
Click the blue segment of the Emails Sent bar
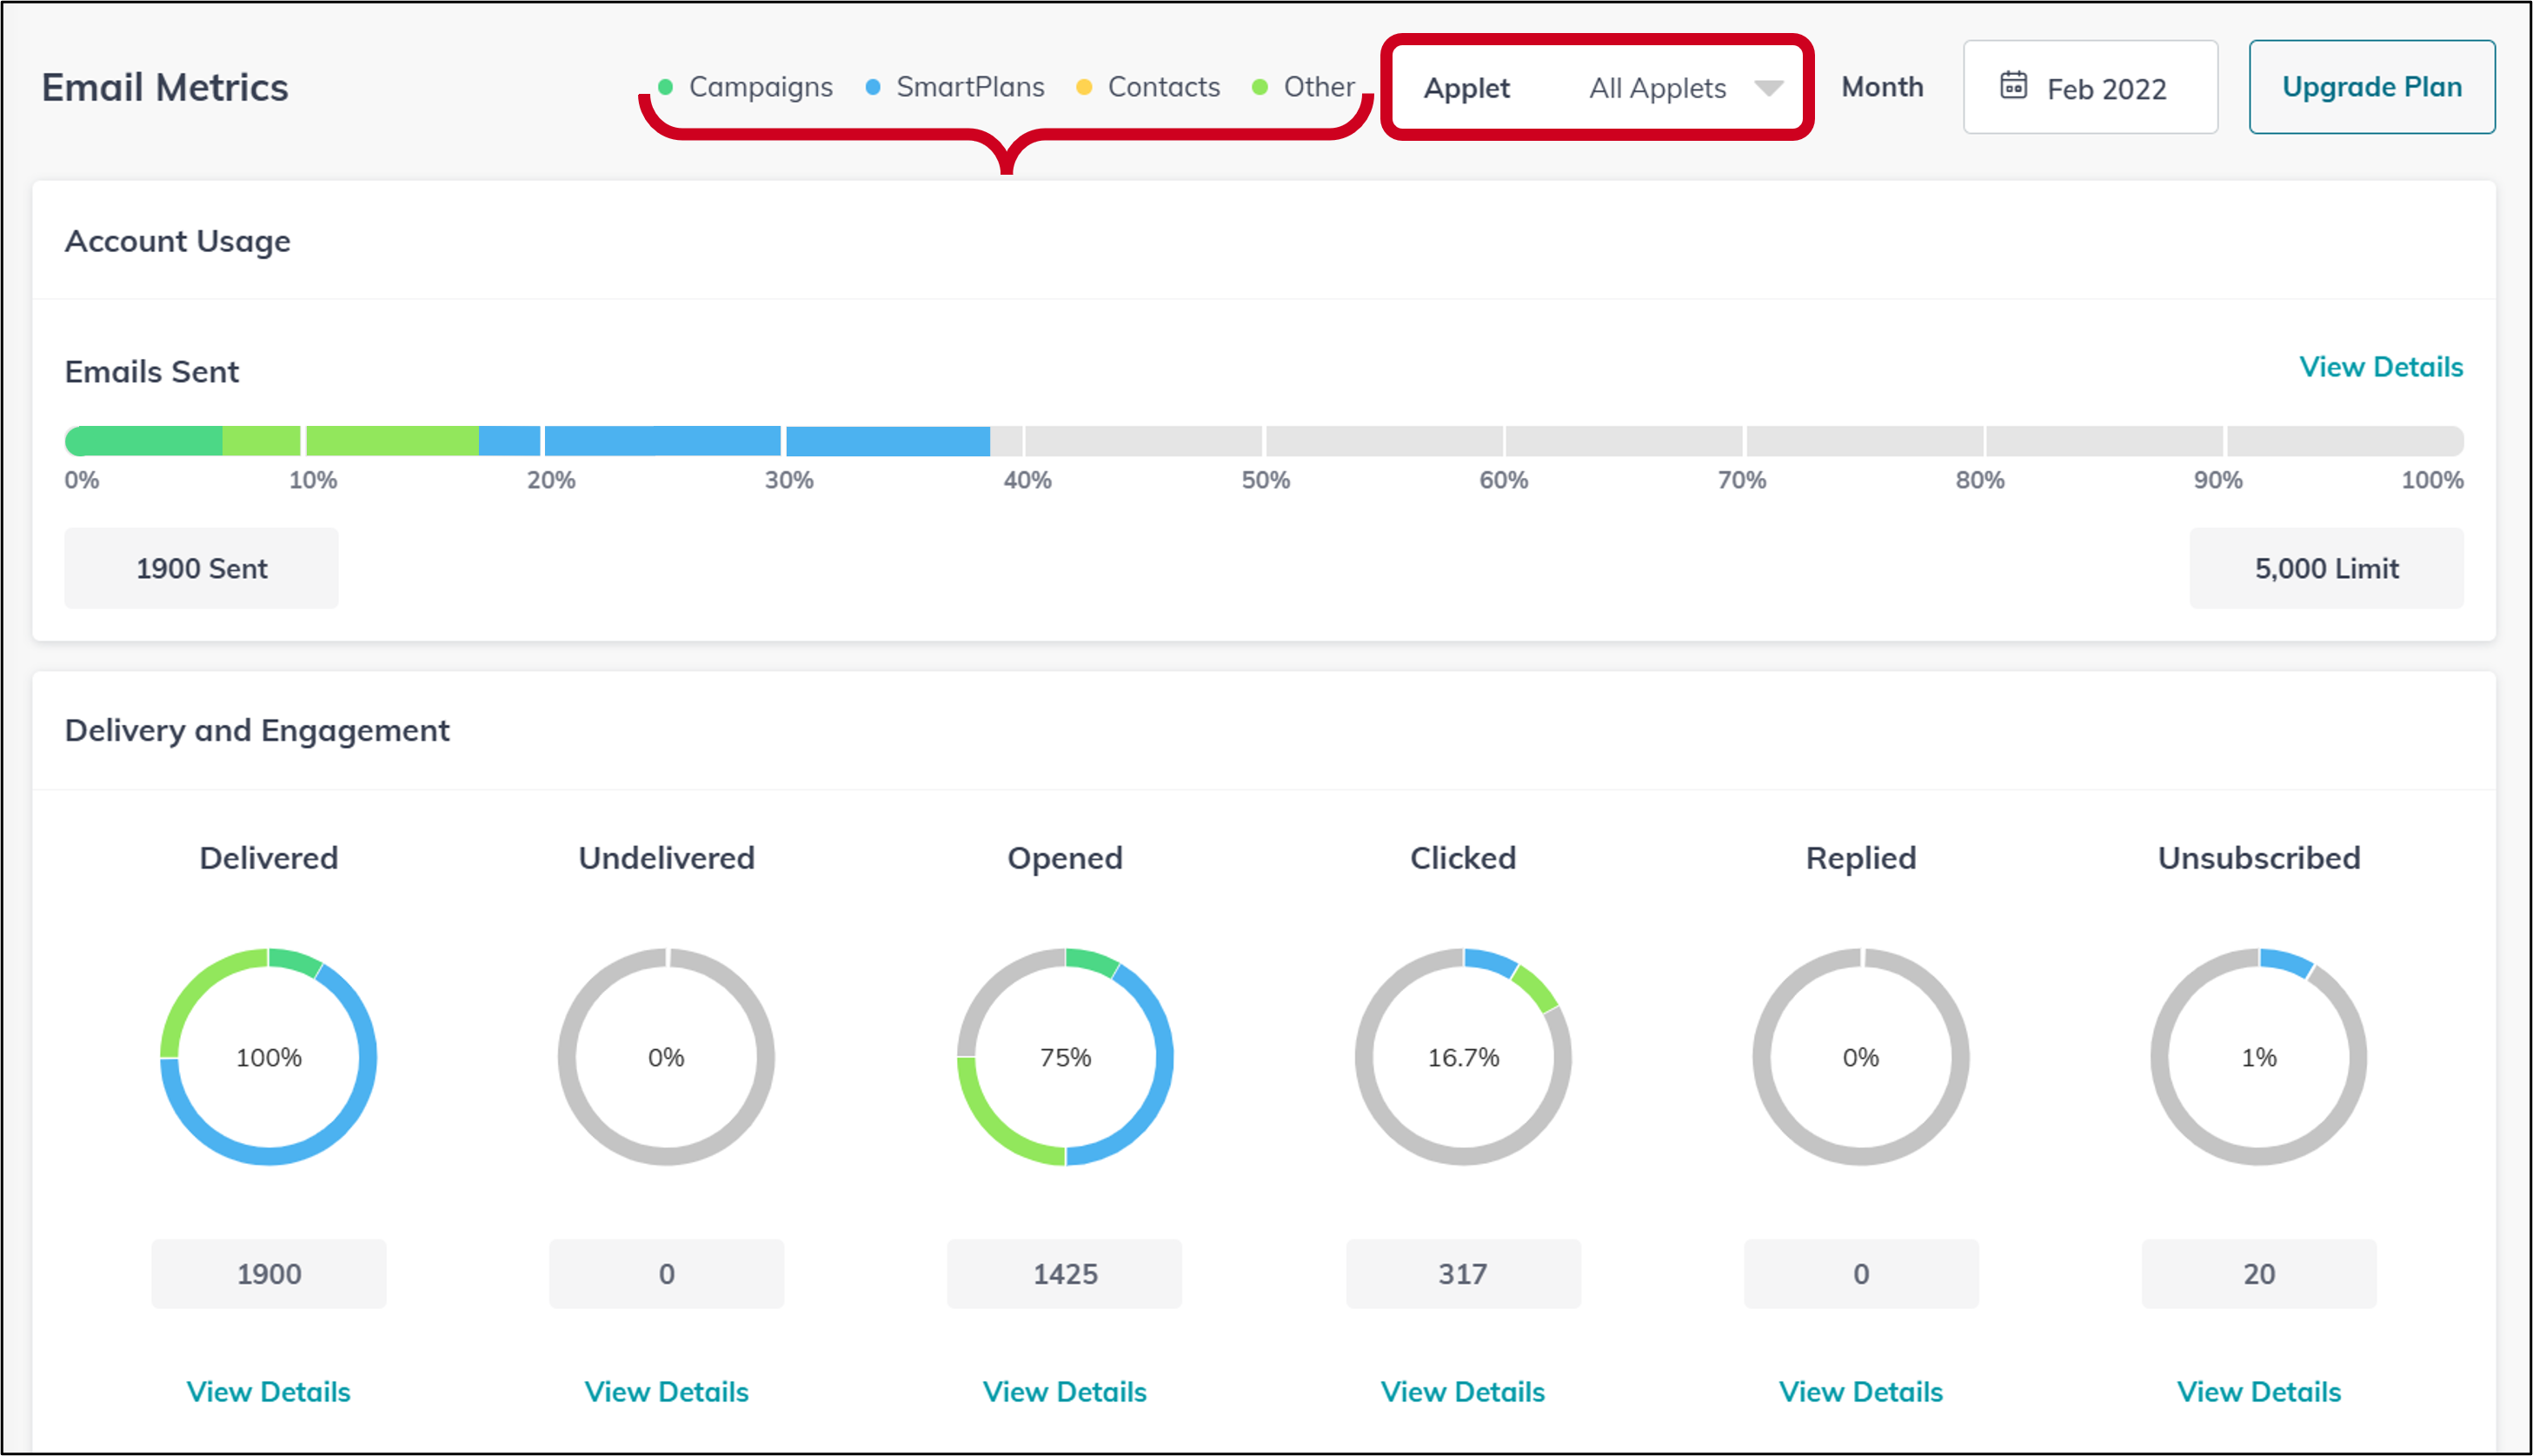[662, 440]
